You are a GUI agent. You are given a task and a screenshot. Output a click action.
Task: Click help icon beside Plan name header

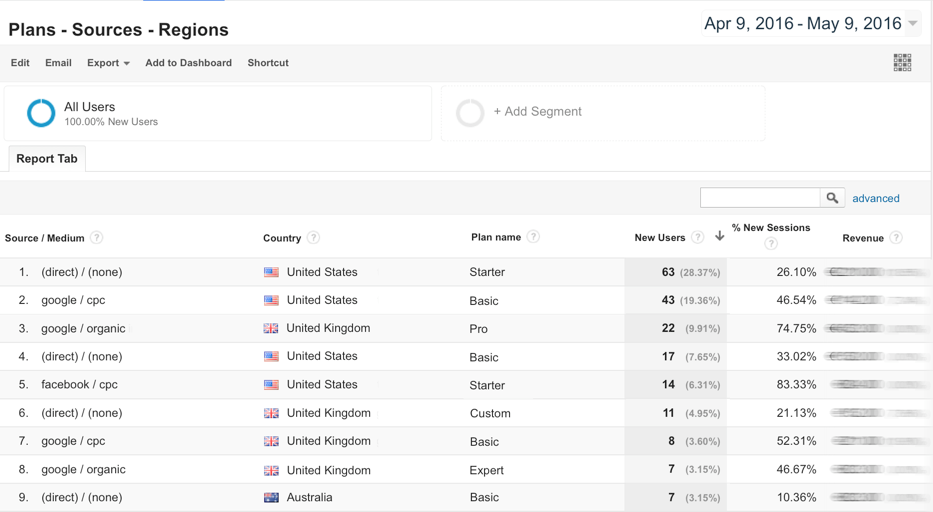[x=534, y=237]
